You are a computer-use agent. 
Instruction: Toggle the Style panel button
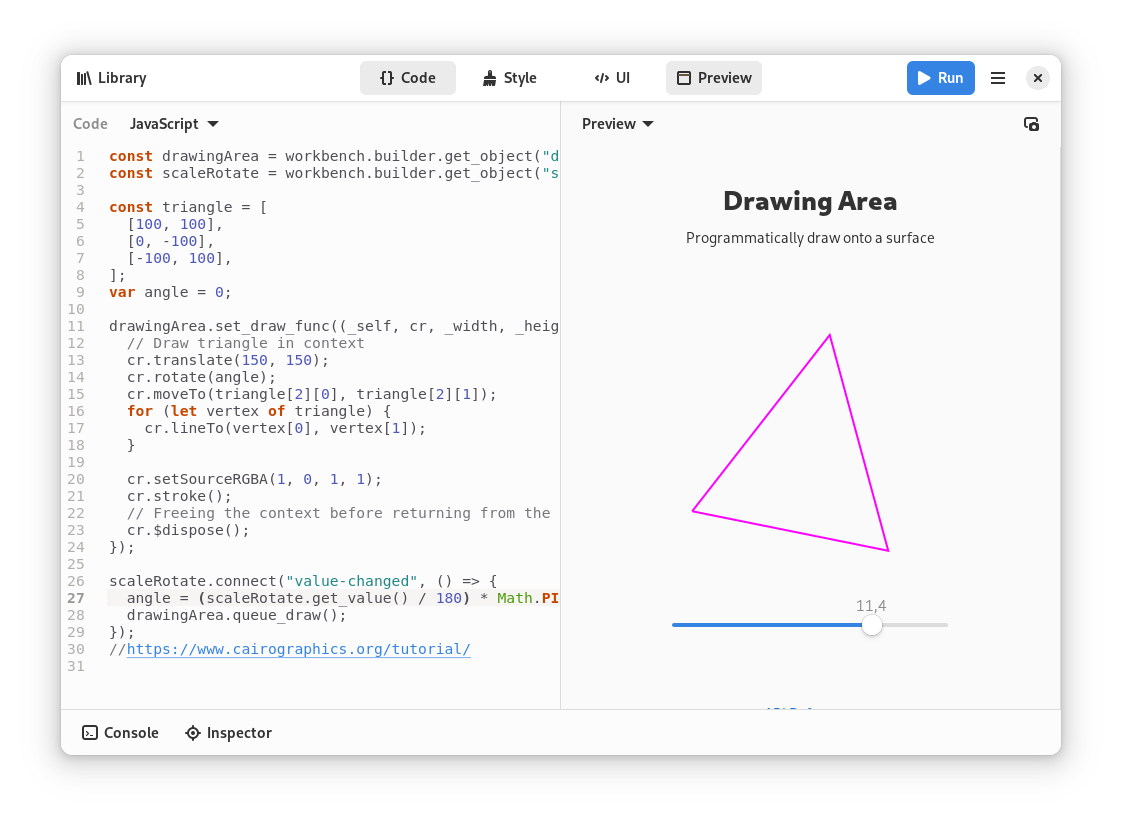tap(509, 78)
